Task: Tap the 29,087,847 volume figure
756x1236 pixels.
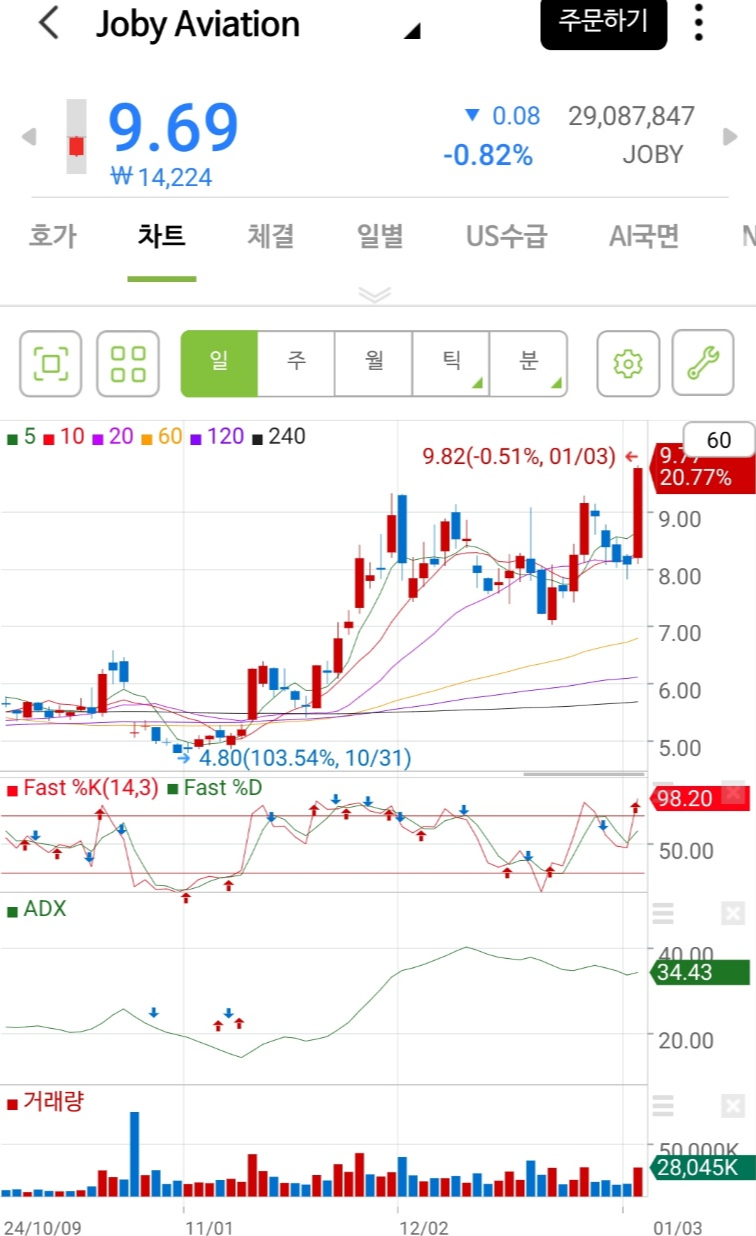Action: [632, 116]
